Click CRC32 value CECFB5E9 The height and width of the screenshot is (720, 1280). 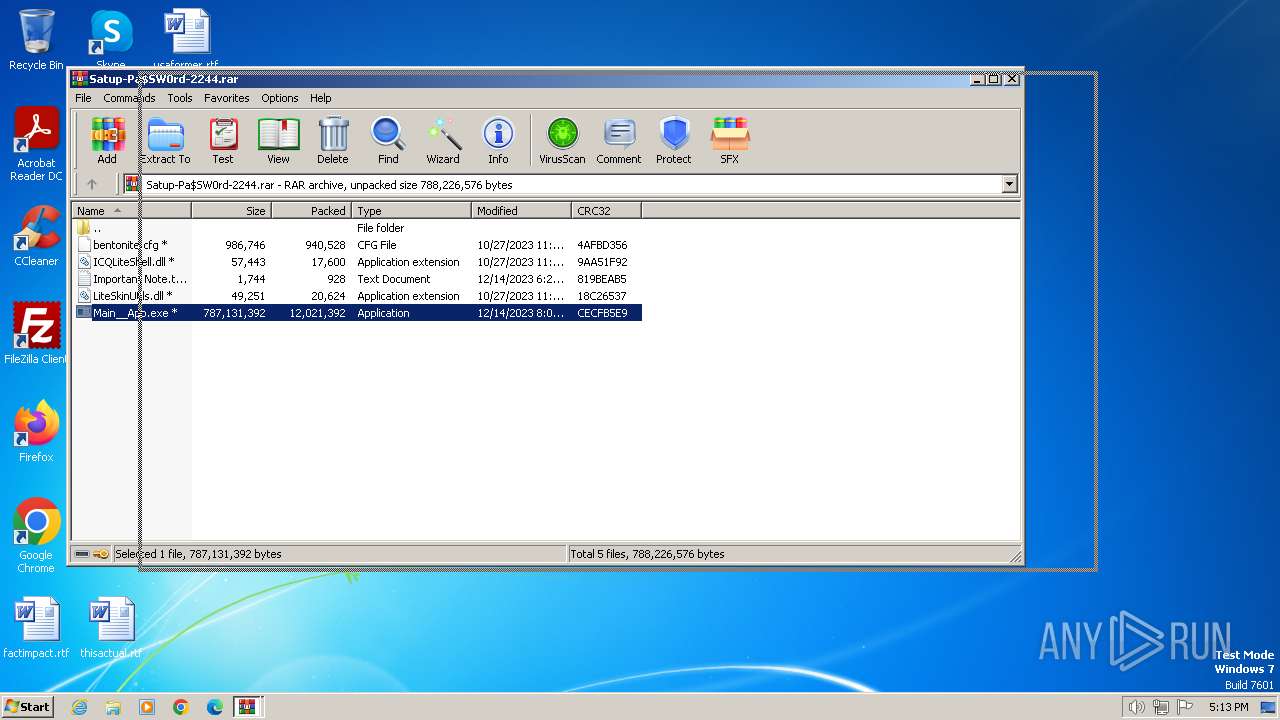[x=602, y=313]
